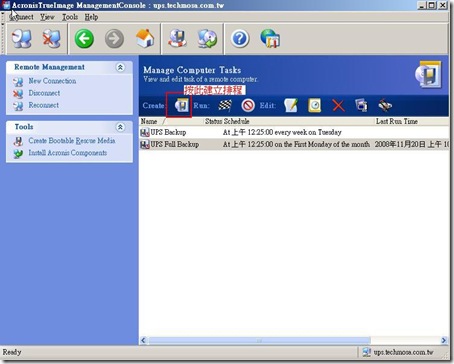Screen dimensions: 454x364
Task: Open the Help menu
Action: tap(91, 17)
